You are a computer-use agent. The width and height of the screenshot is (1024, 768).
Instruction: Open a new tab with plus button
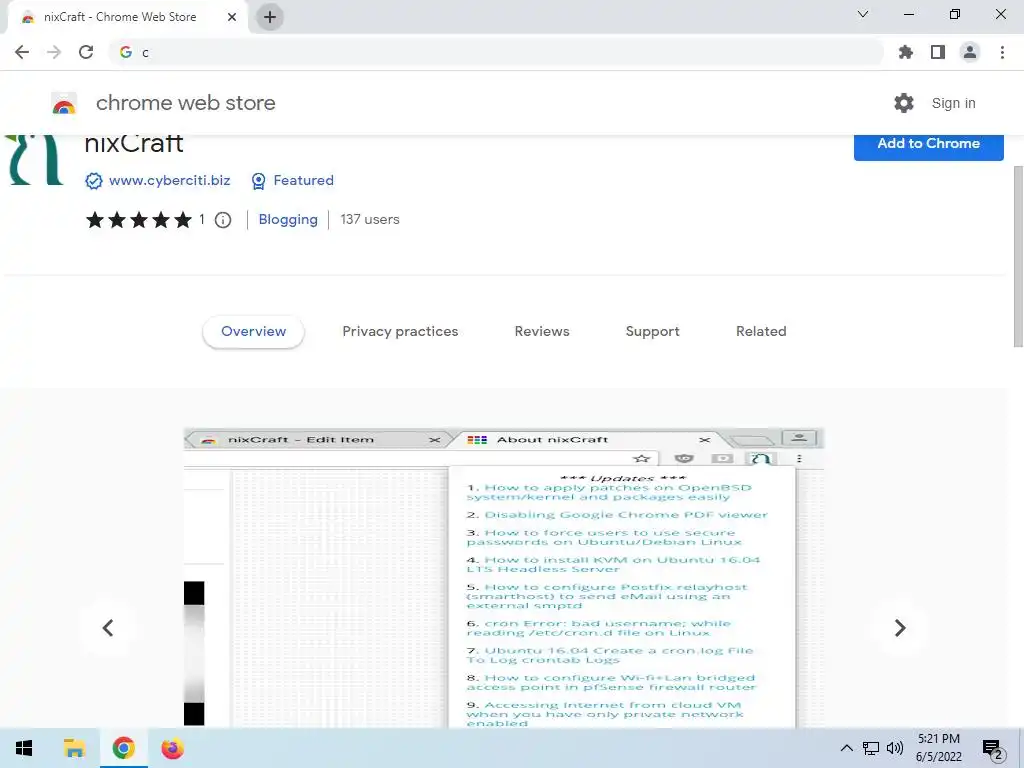pyautogui.click(x=270, y=17)
